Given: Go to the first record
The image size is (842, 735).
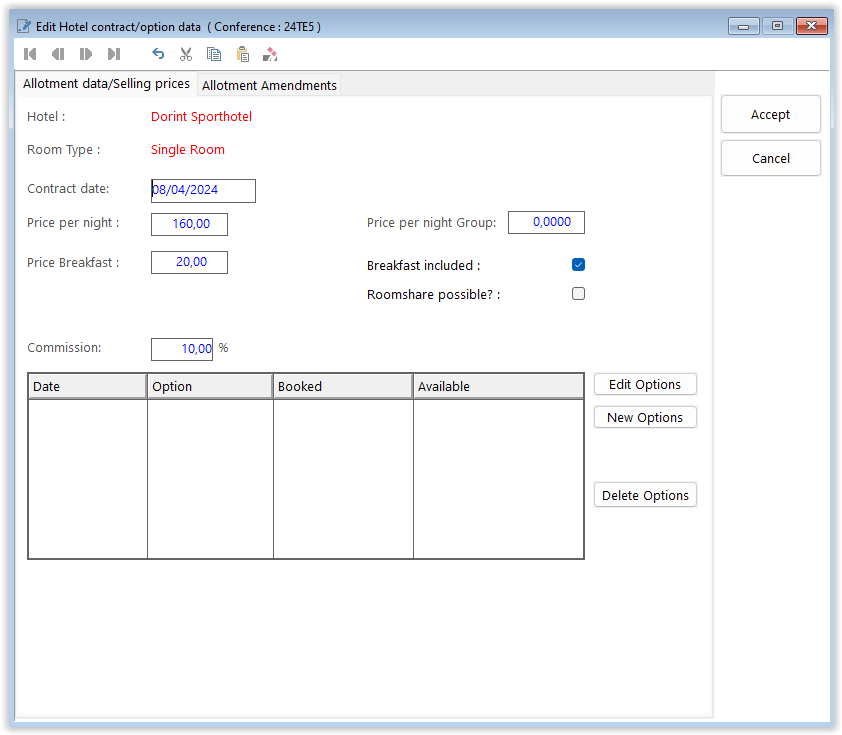Looking at the screenshot, I should click(30, 54).
